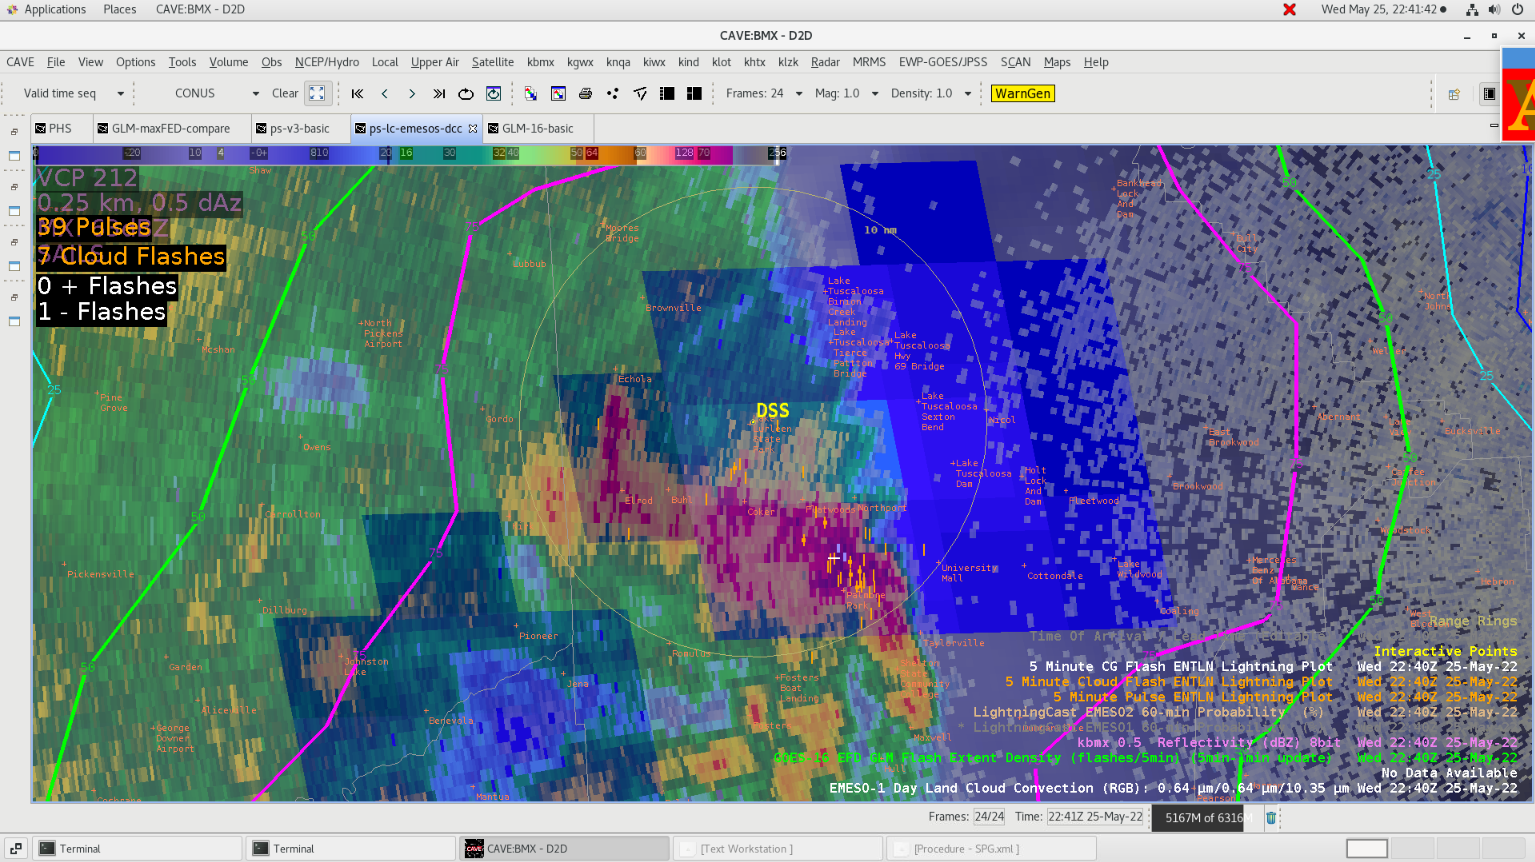Image resolution: width=1535 pixels, height=862 pixels.
Task: Toggle Interactive Points legend entry
Action: point(1445,651)
